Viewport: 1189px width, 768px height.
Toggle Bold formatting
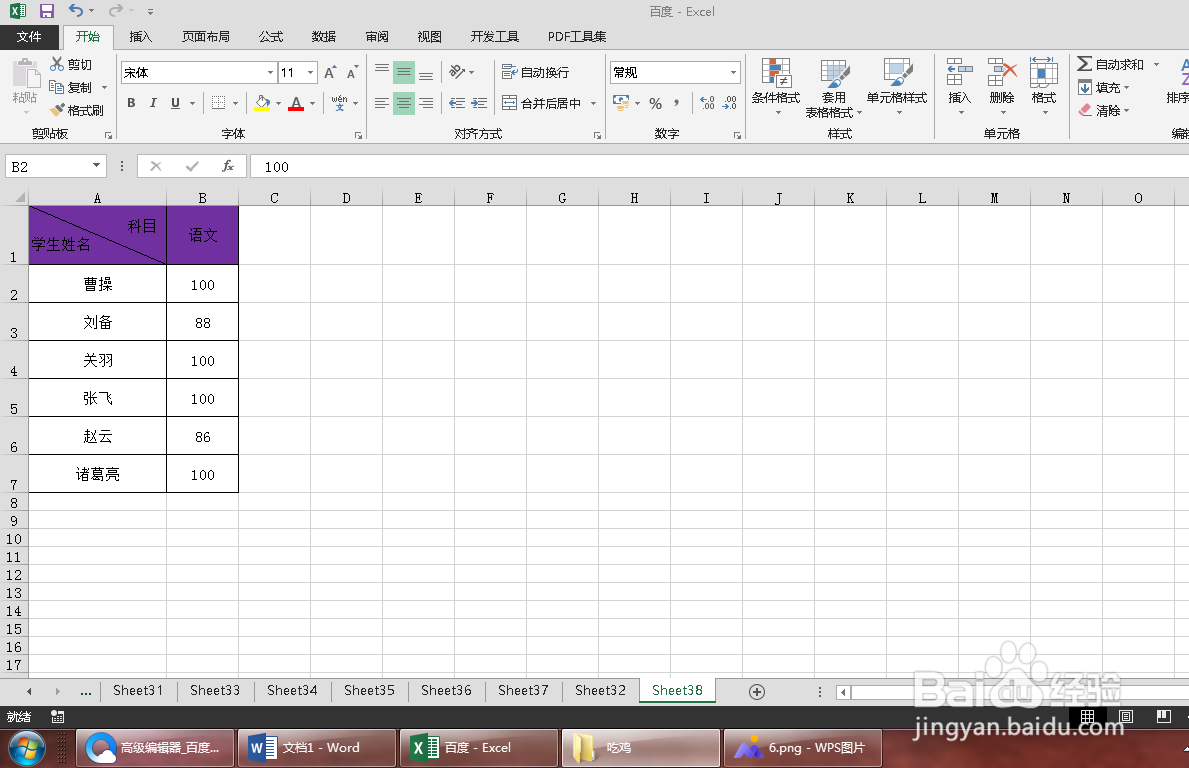pos(131,102)
